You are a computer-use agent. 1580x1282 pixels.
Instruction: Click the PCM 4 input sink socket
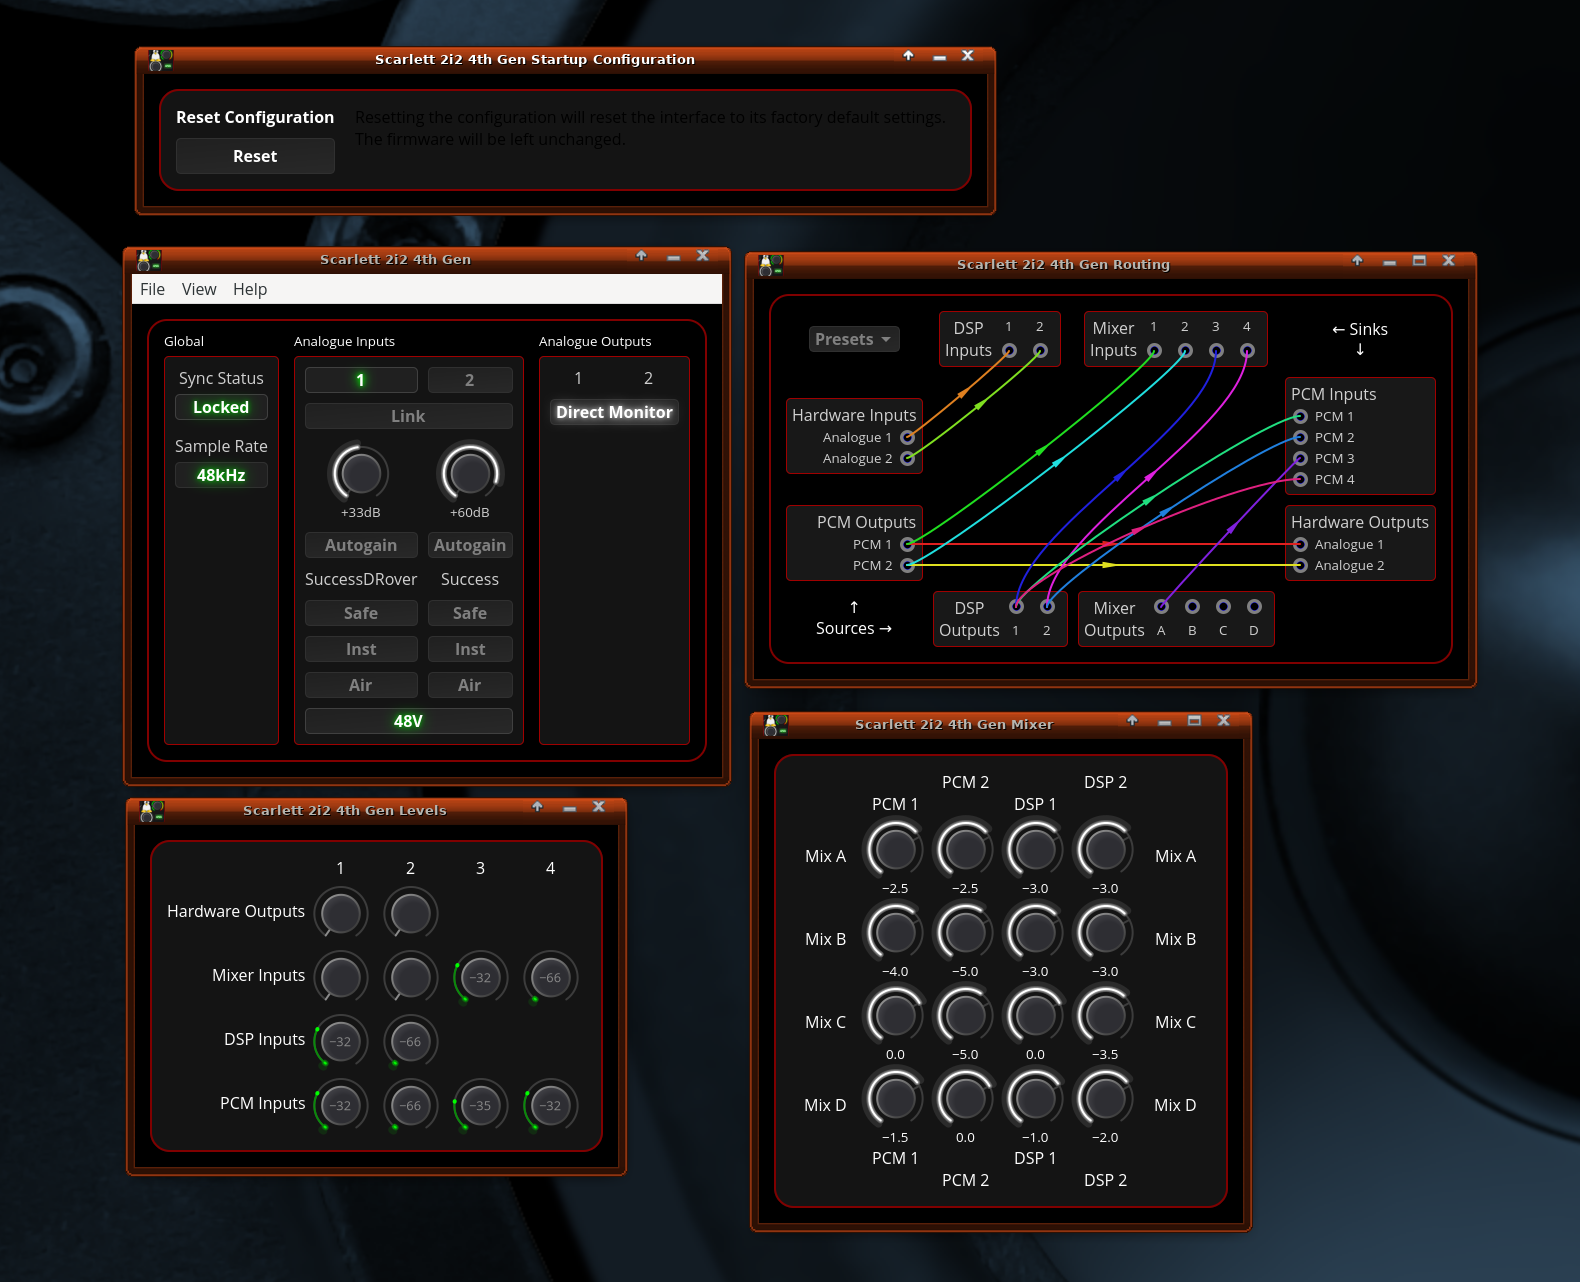1300,479
